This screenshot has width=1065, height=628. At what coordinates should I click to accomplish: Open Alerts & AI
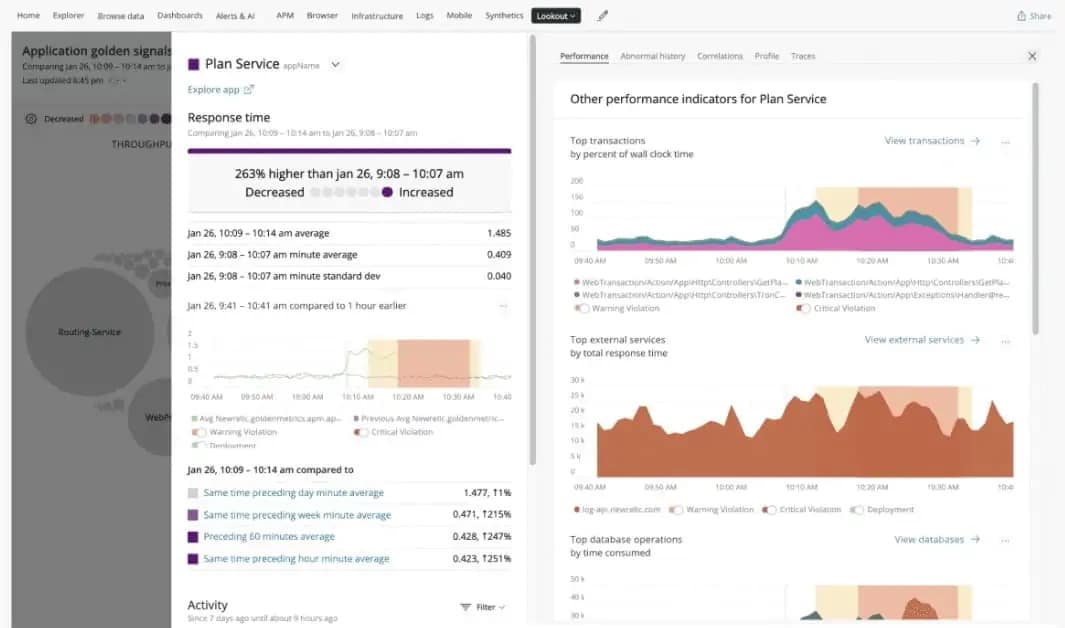coord(235,16)
